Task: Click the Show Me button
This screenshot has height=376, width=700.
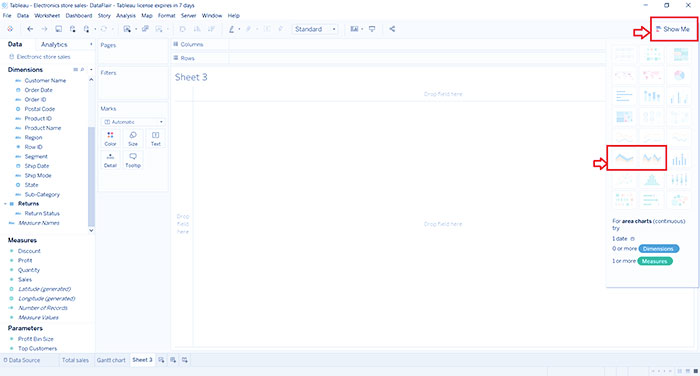Action: click(673, 29)
